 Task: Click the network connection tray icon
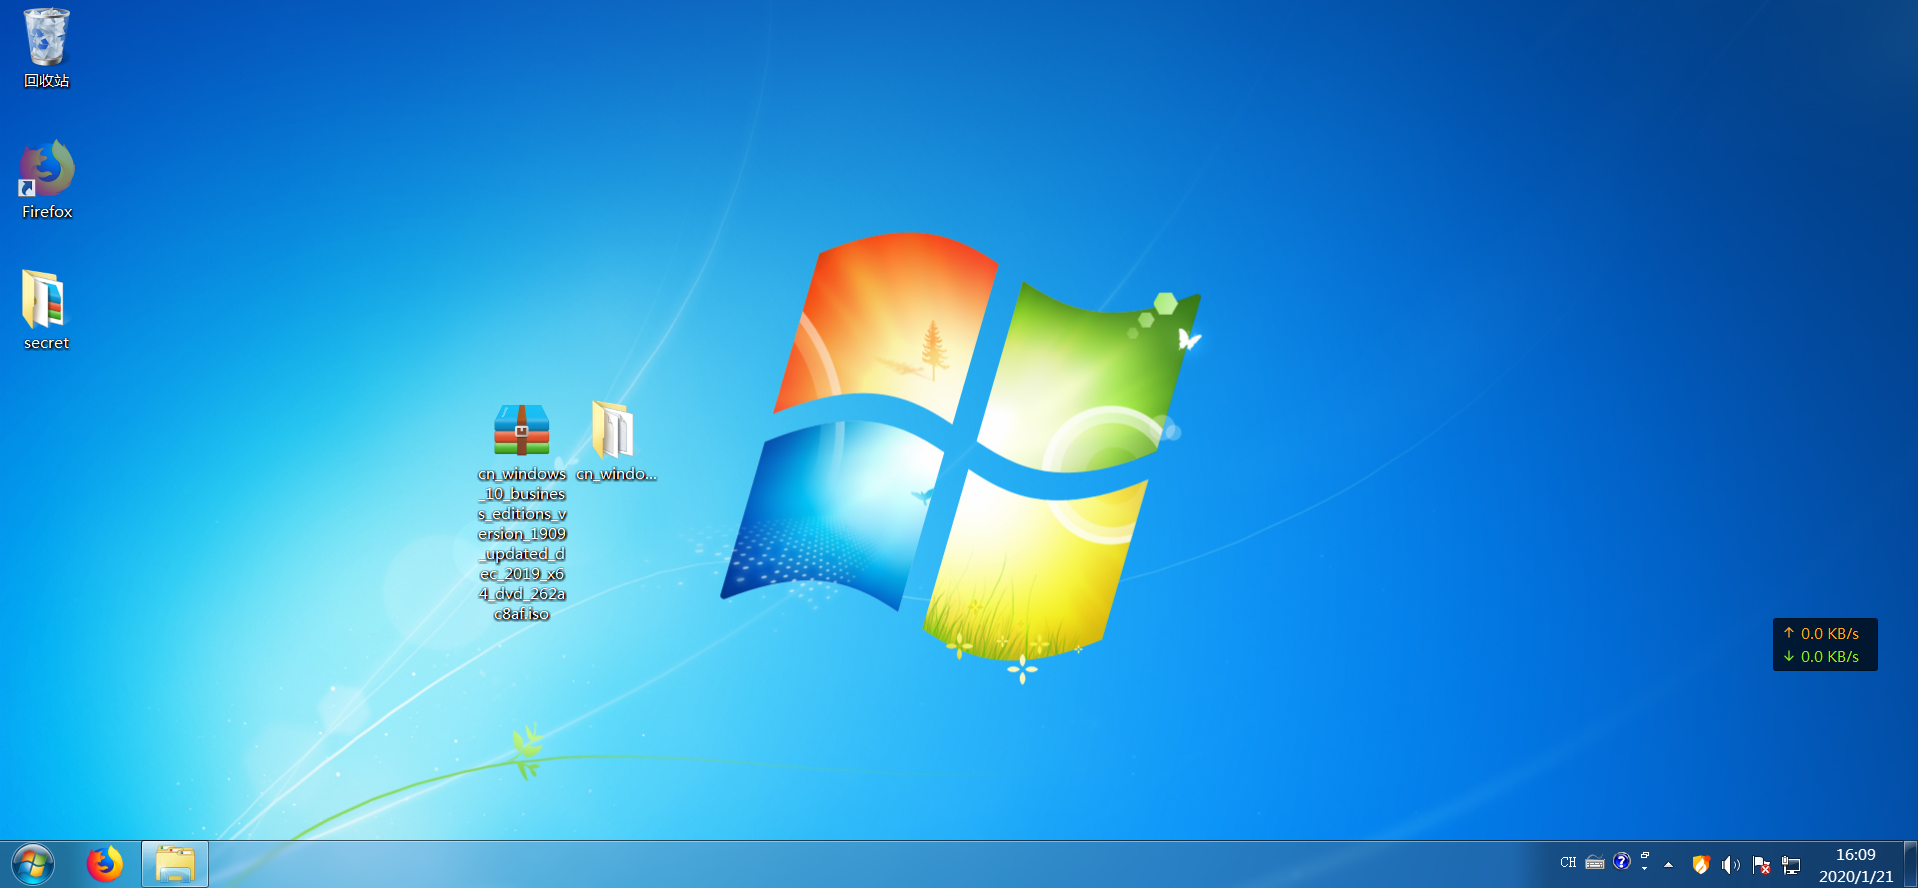(x=1791, y=865)
